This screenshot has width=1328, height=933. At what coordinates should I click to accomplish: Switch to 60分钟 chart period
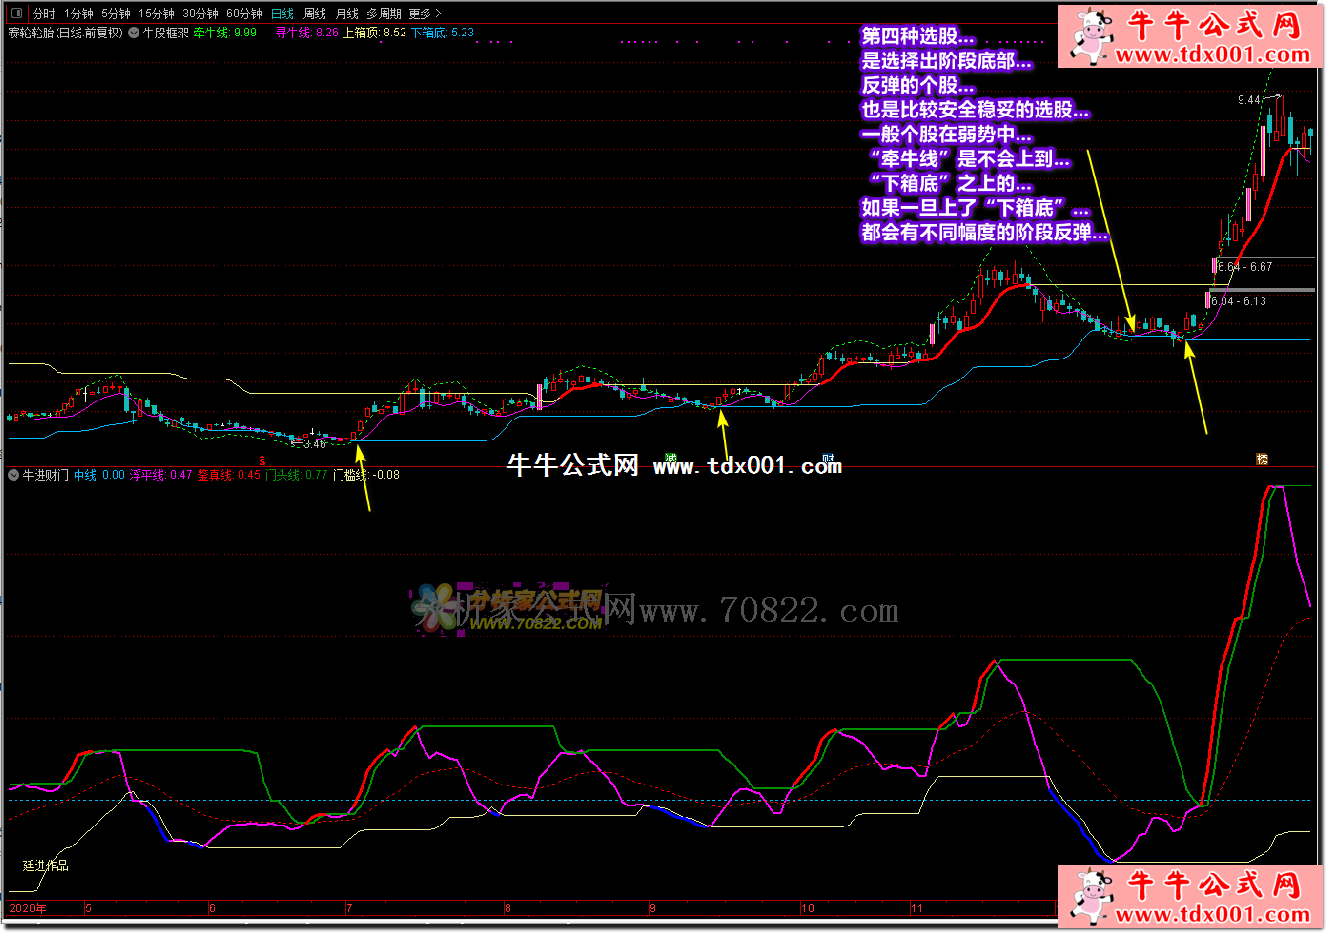[244, 13]
